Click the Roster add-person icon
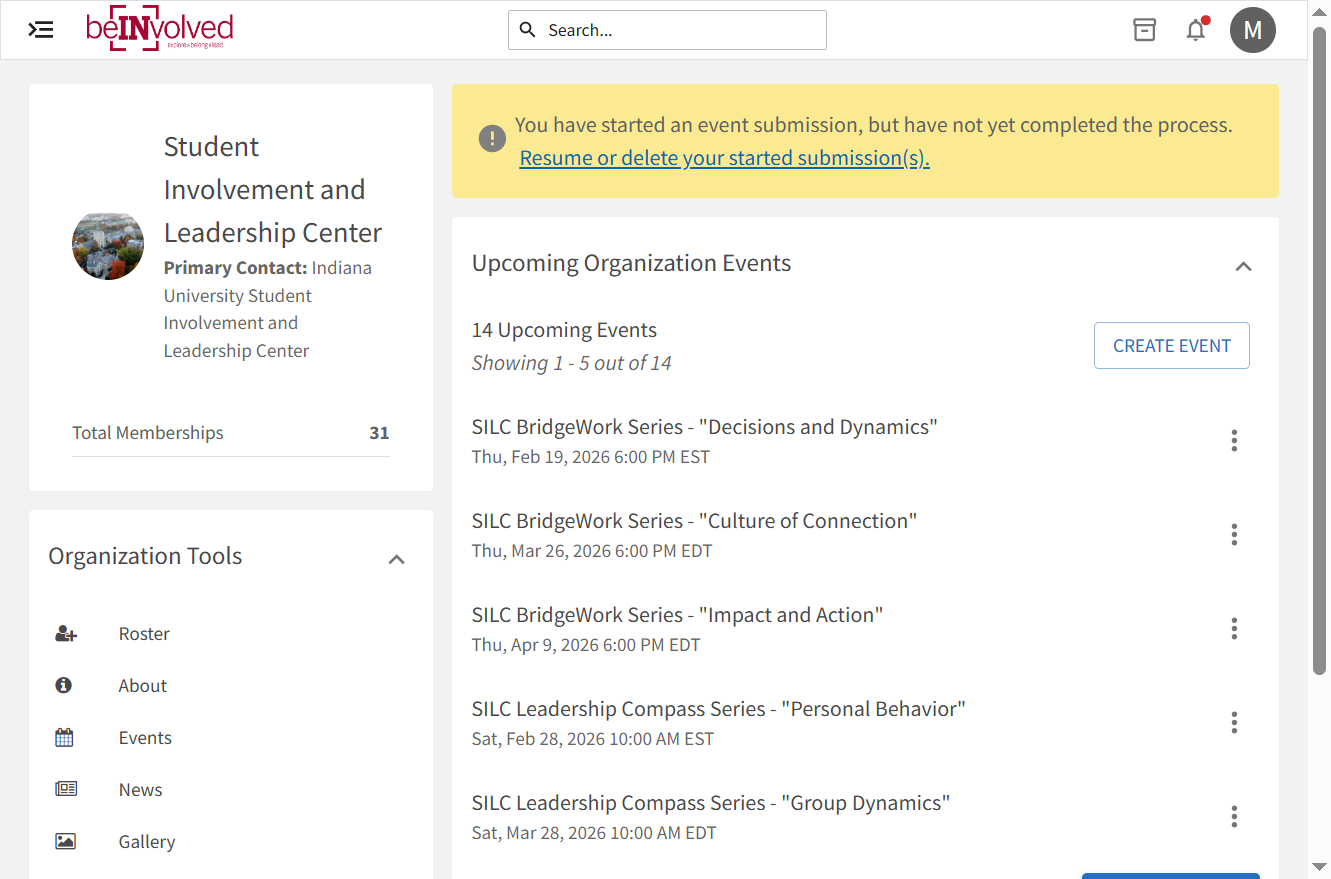The image size is (1331, 879). (x=66, y=634)
